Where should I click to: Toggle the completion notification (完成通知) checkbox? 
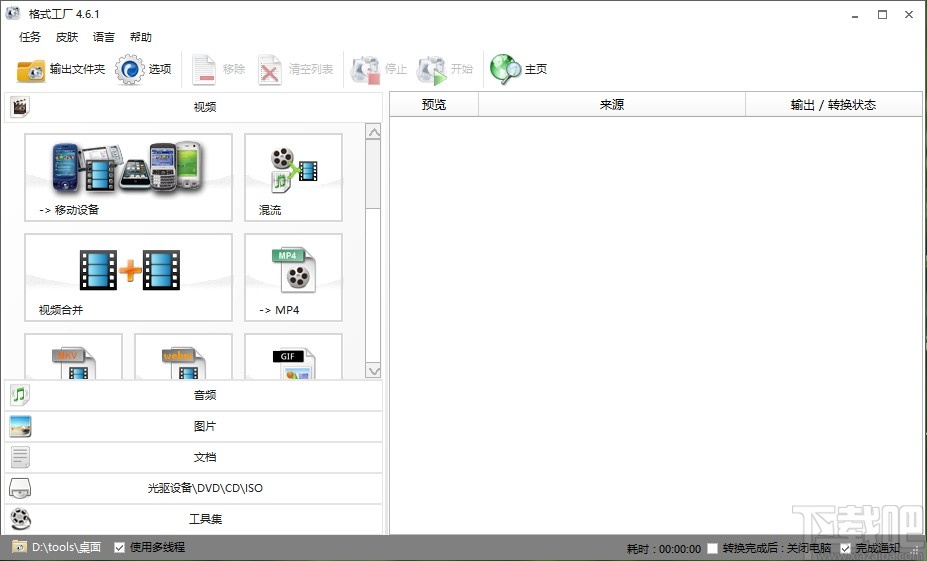coord(845,549)
